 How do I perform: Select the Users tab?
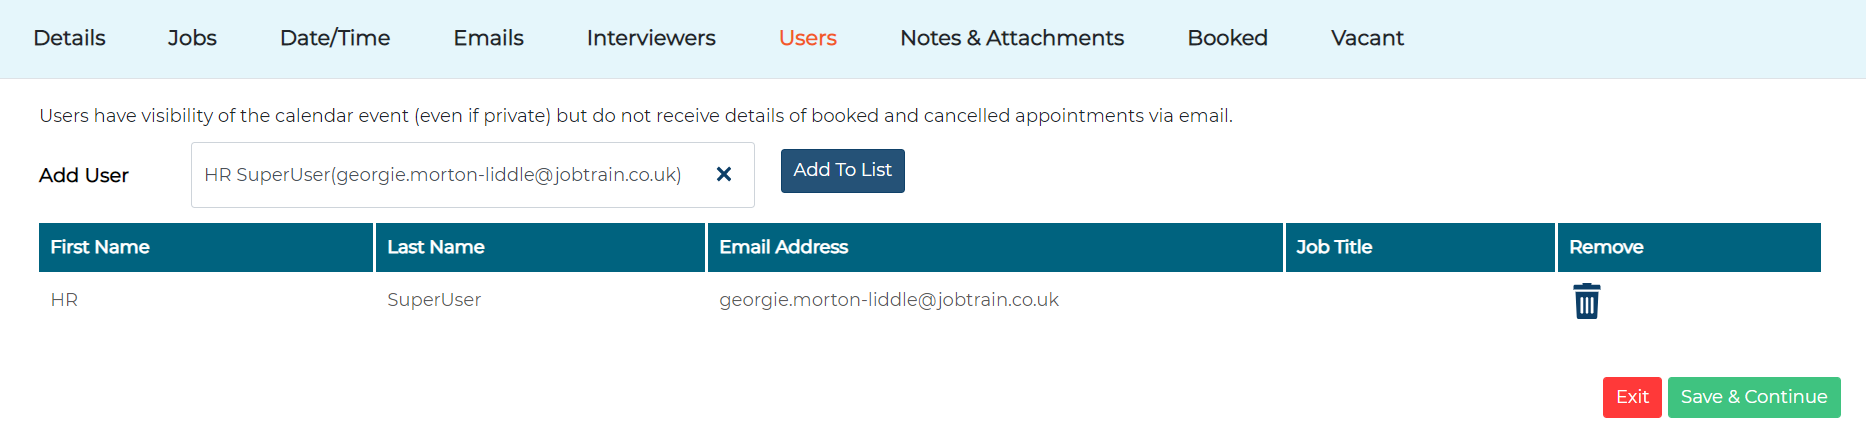(x=807, y=38)
